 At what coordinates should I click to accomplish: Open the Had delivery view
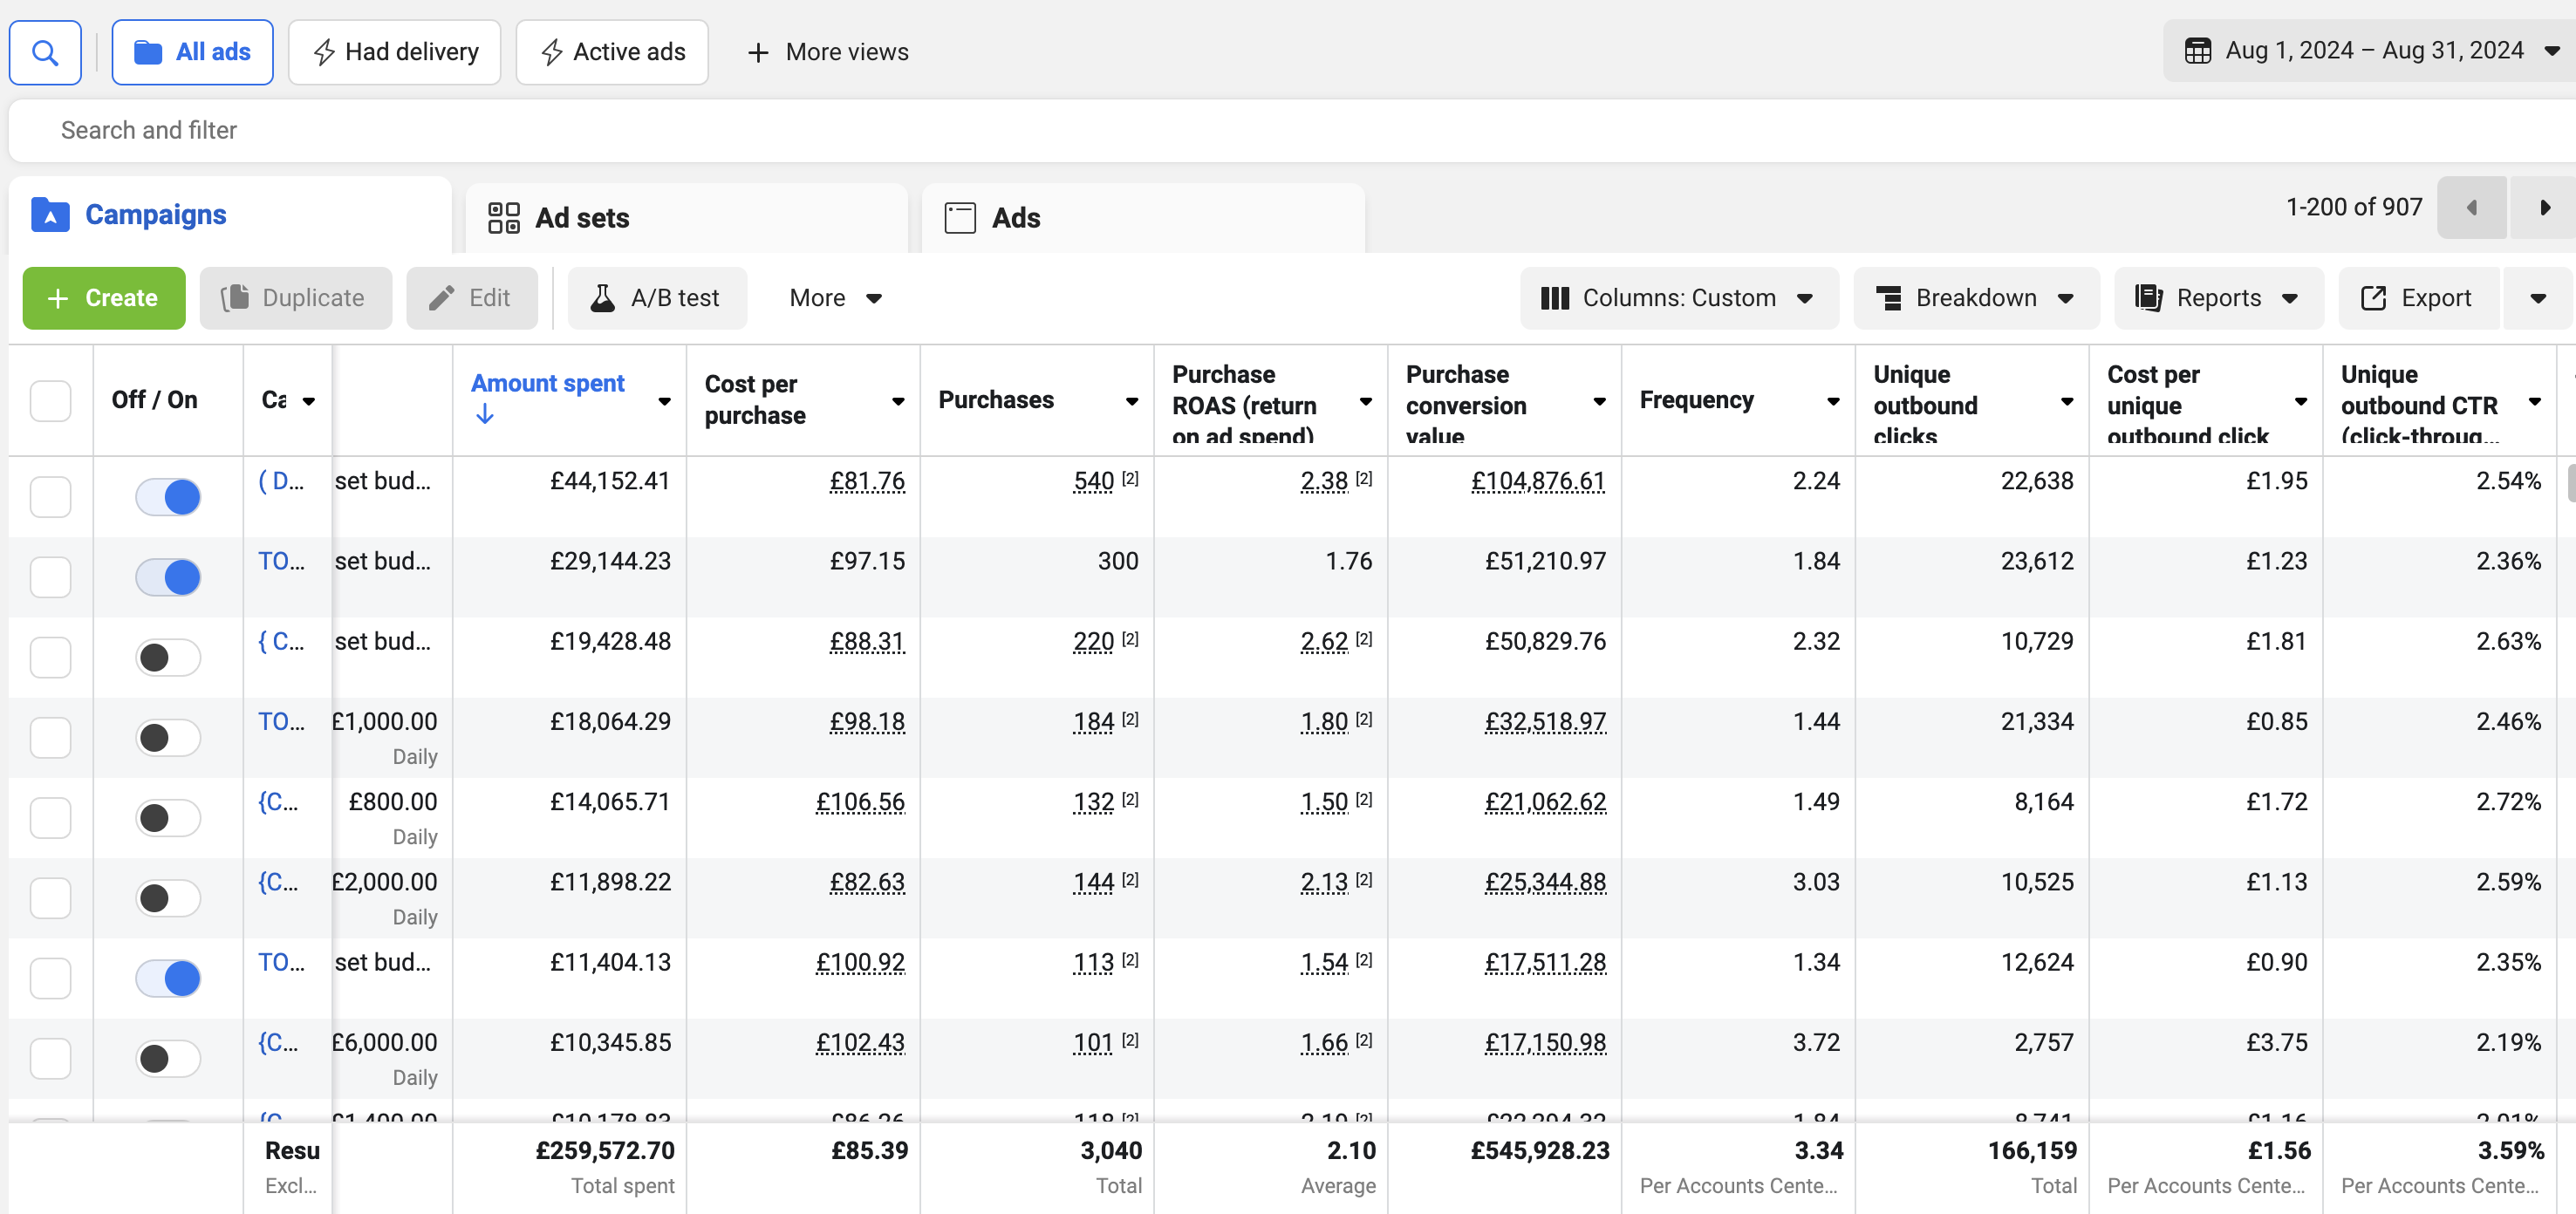395,52
